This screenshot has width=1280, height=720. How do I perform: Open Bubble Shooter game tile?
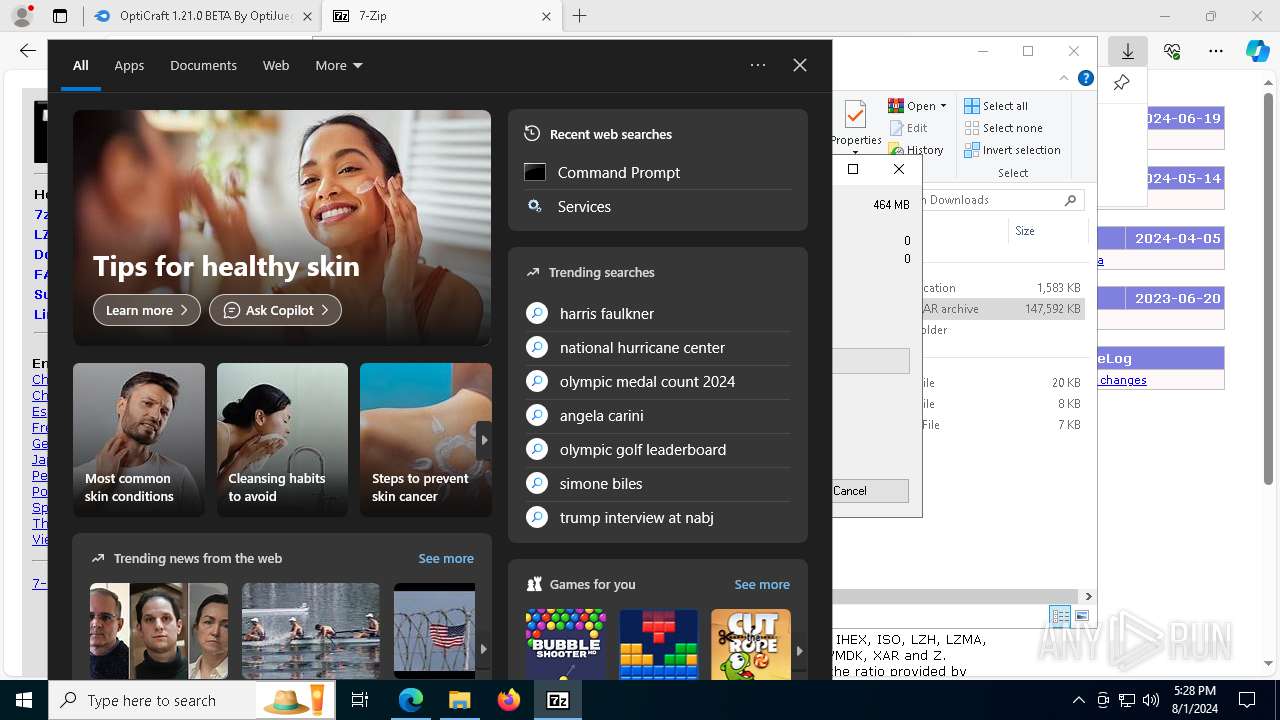(565, 644)
